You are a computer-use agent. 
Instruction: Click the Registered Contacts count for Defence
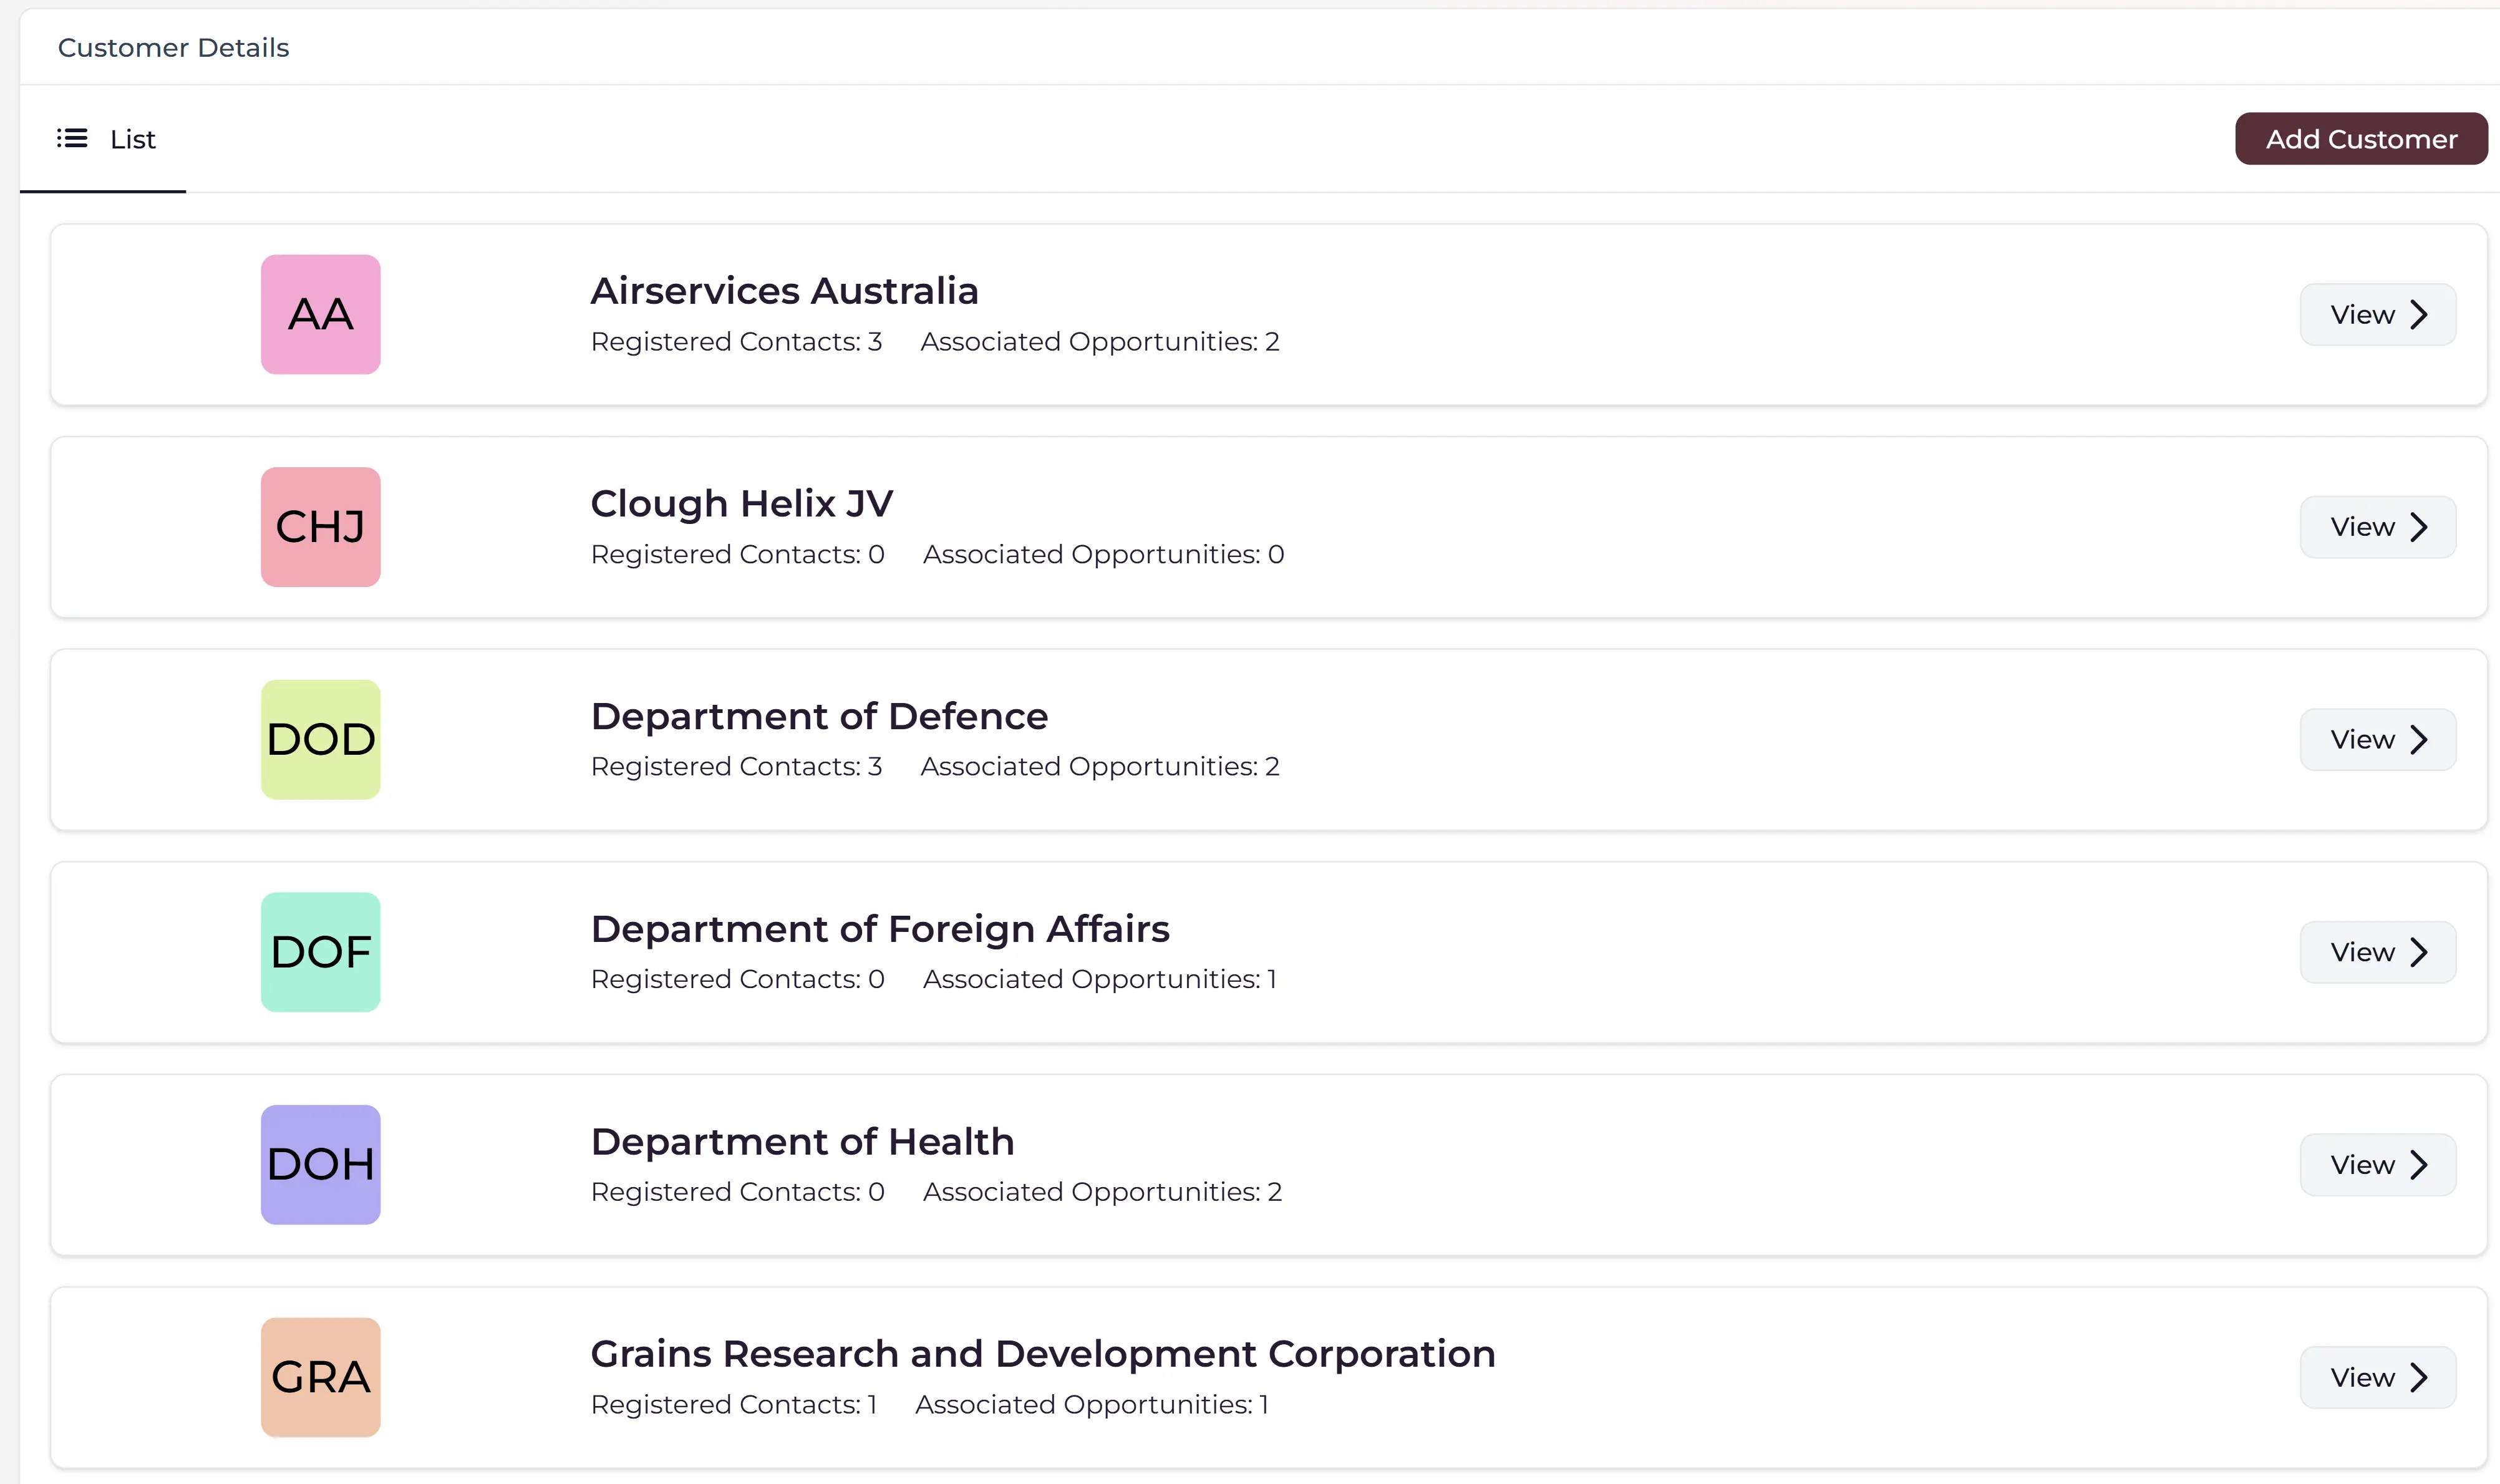coord(736,766)
